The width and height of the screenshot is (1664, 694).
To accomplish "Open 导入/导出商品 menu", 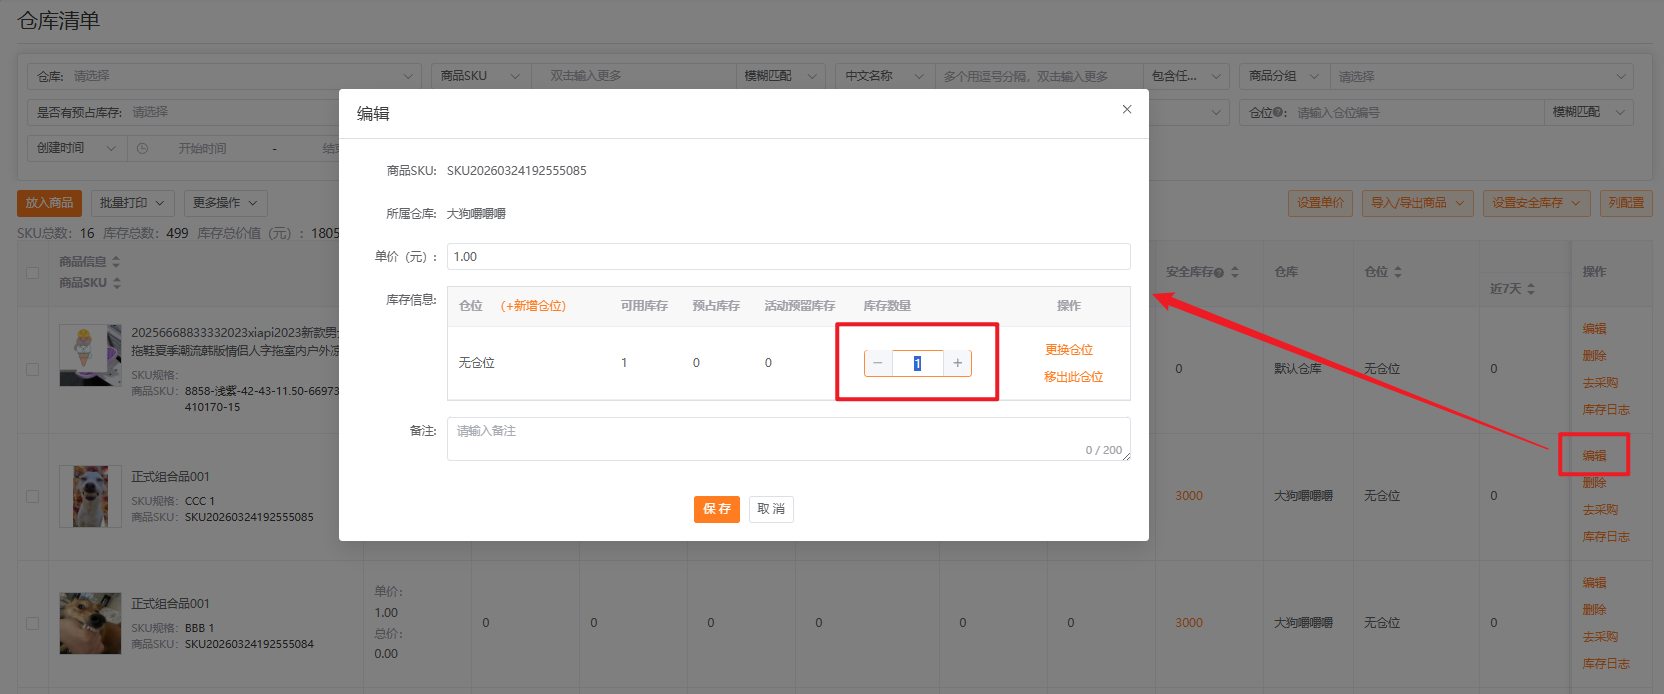I will 1418,203.
